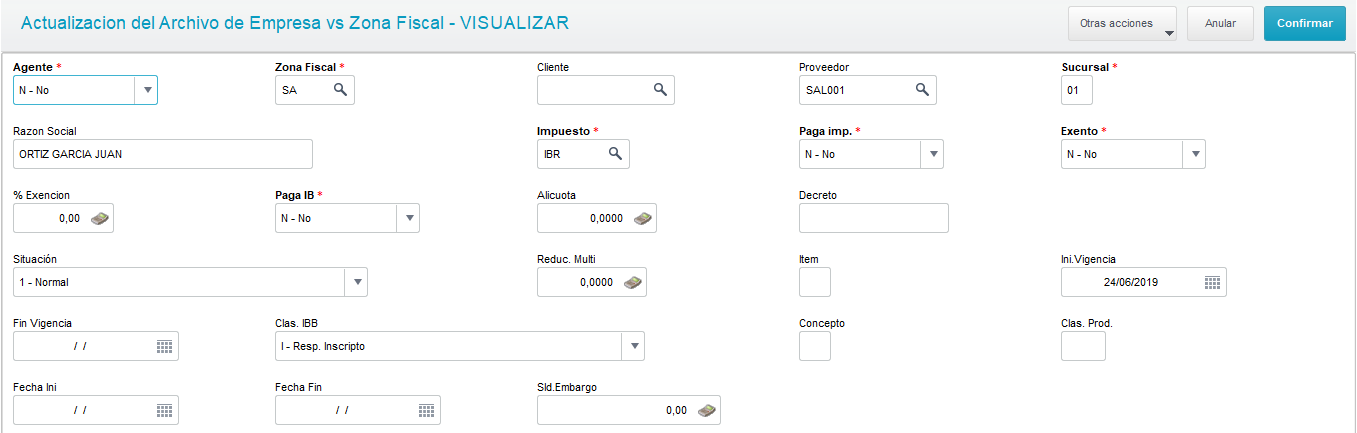Click the Fin Vigencia calendar icon

165,346
